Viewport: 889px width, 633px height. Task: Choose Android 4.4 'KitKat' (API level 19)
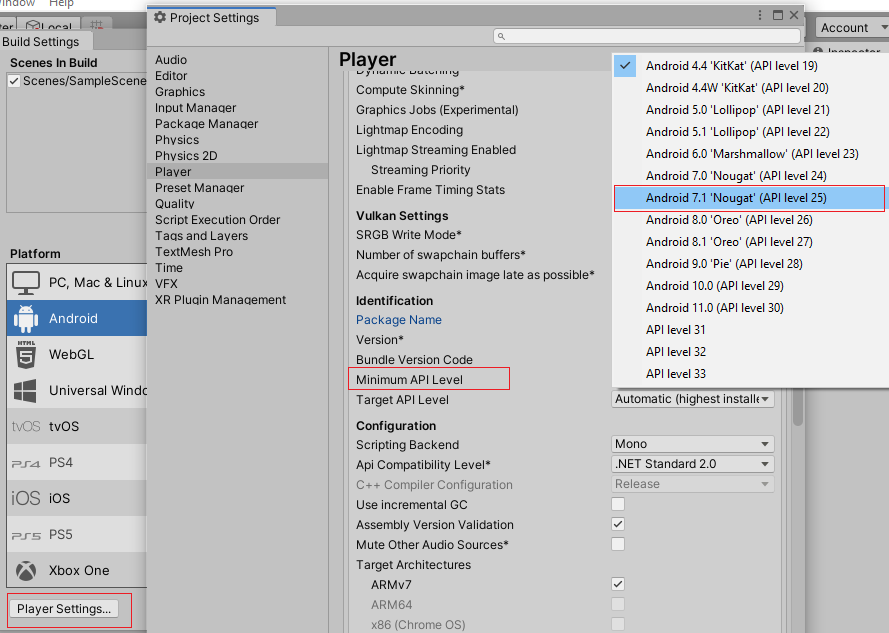point(751,66)
